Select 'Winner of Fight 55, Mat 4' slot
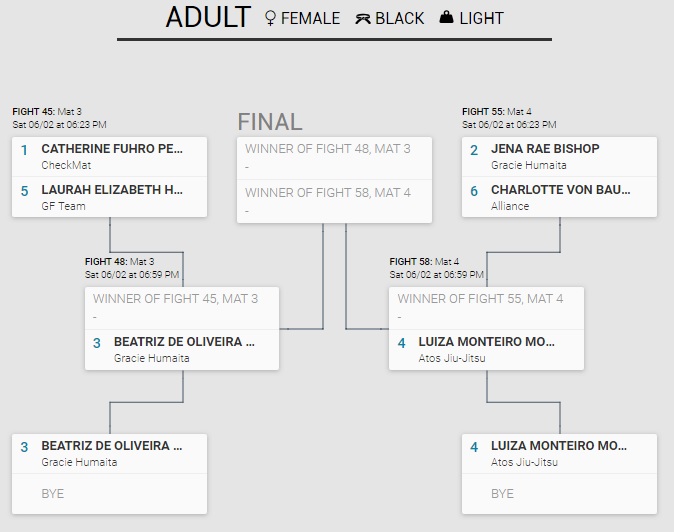 (480, 298)
